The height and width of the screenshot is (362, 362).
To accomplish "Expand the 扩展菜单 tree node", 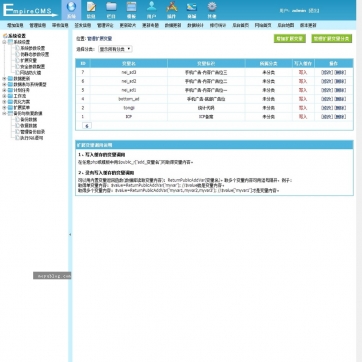I will pos(4,108).
